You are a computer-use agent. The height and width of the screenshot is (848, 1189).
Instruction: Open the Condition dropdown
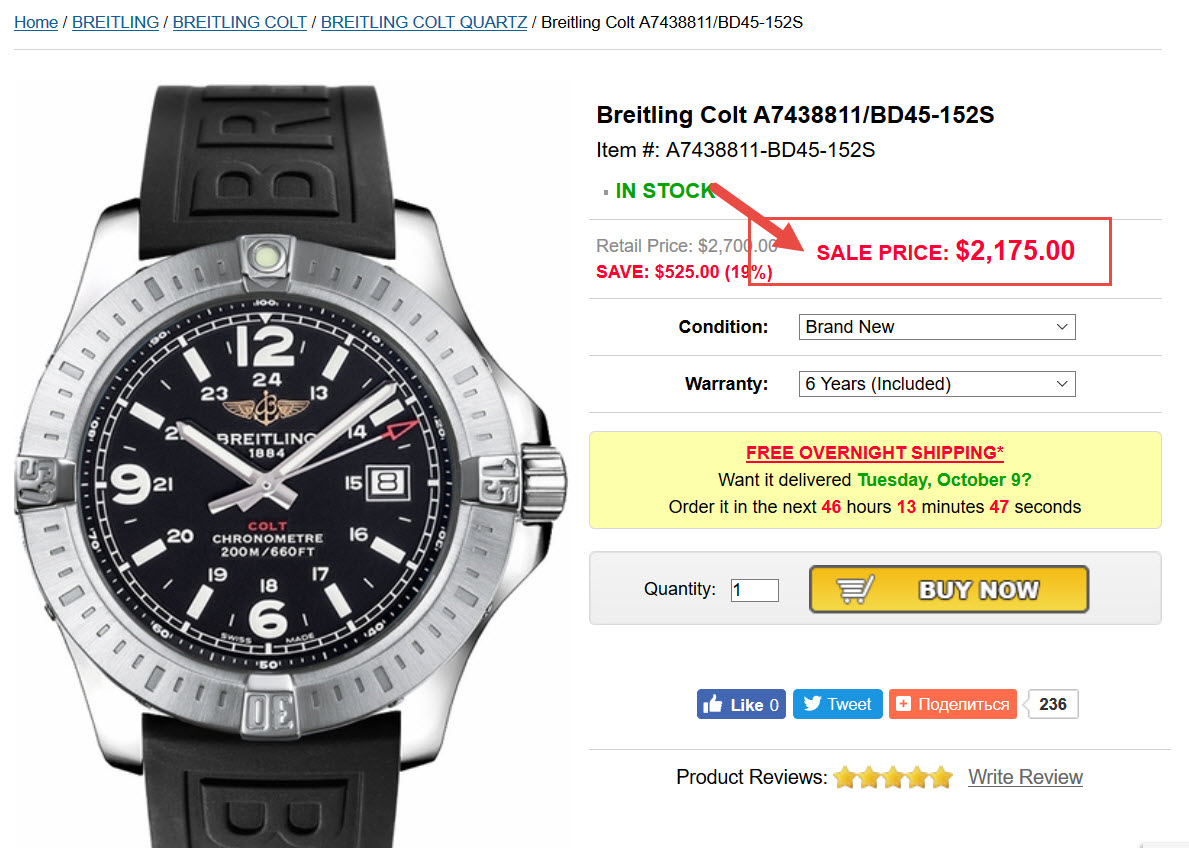click(x=937, y=327)
